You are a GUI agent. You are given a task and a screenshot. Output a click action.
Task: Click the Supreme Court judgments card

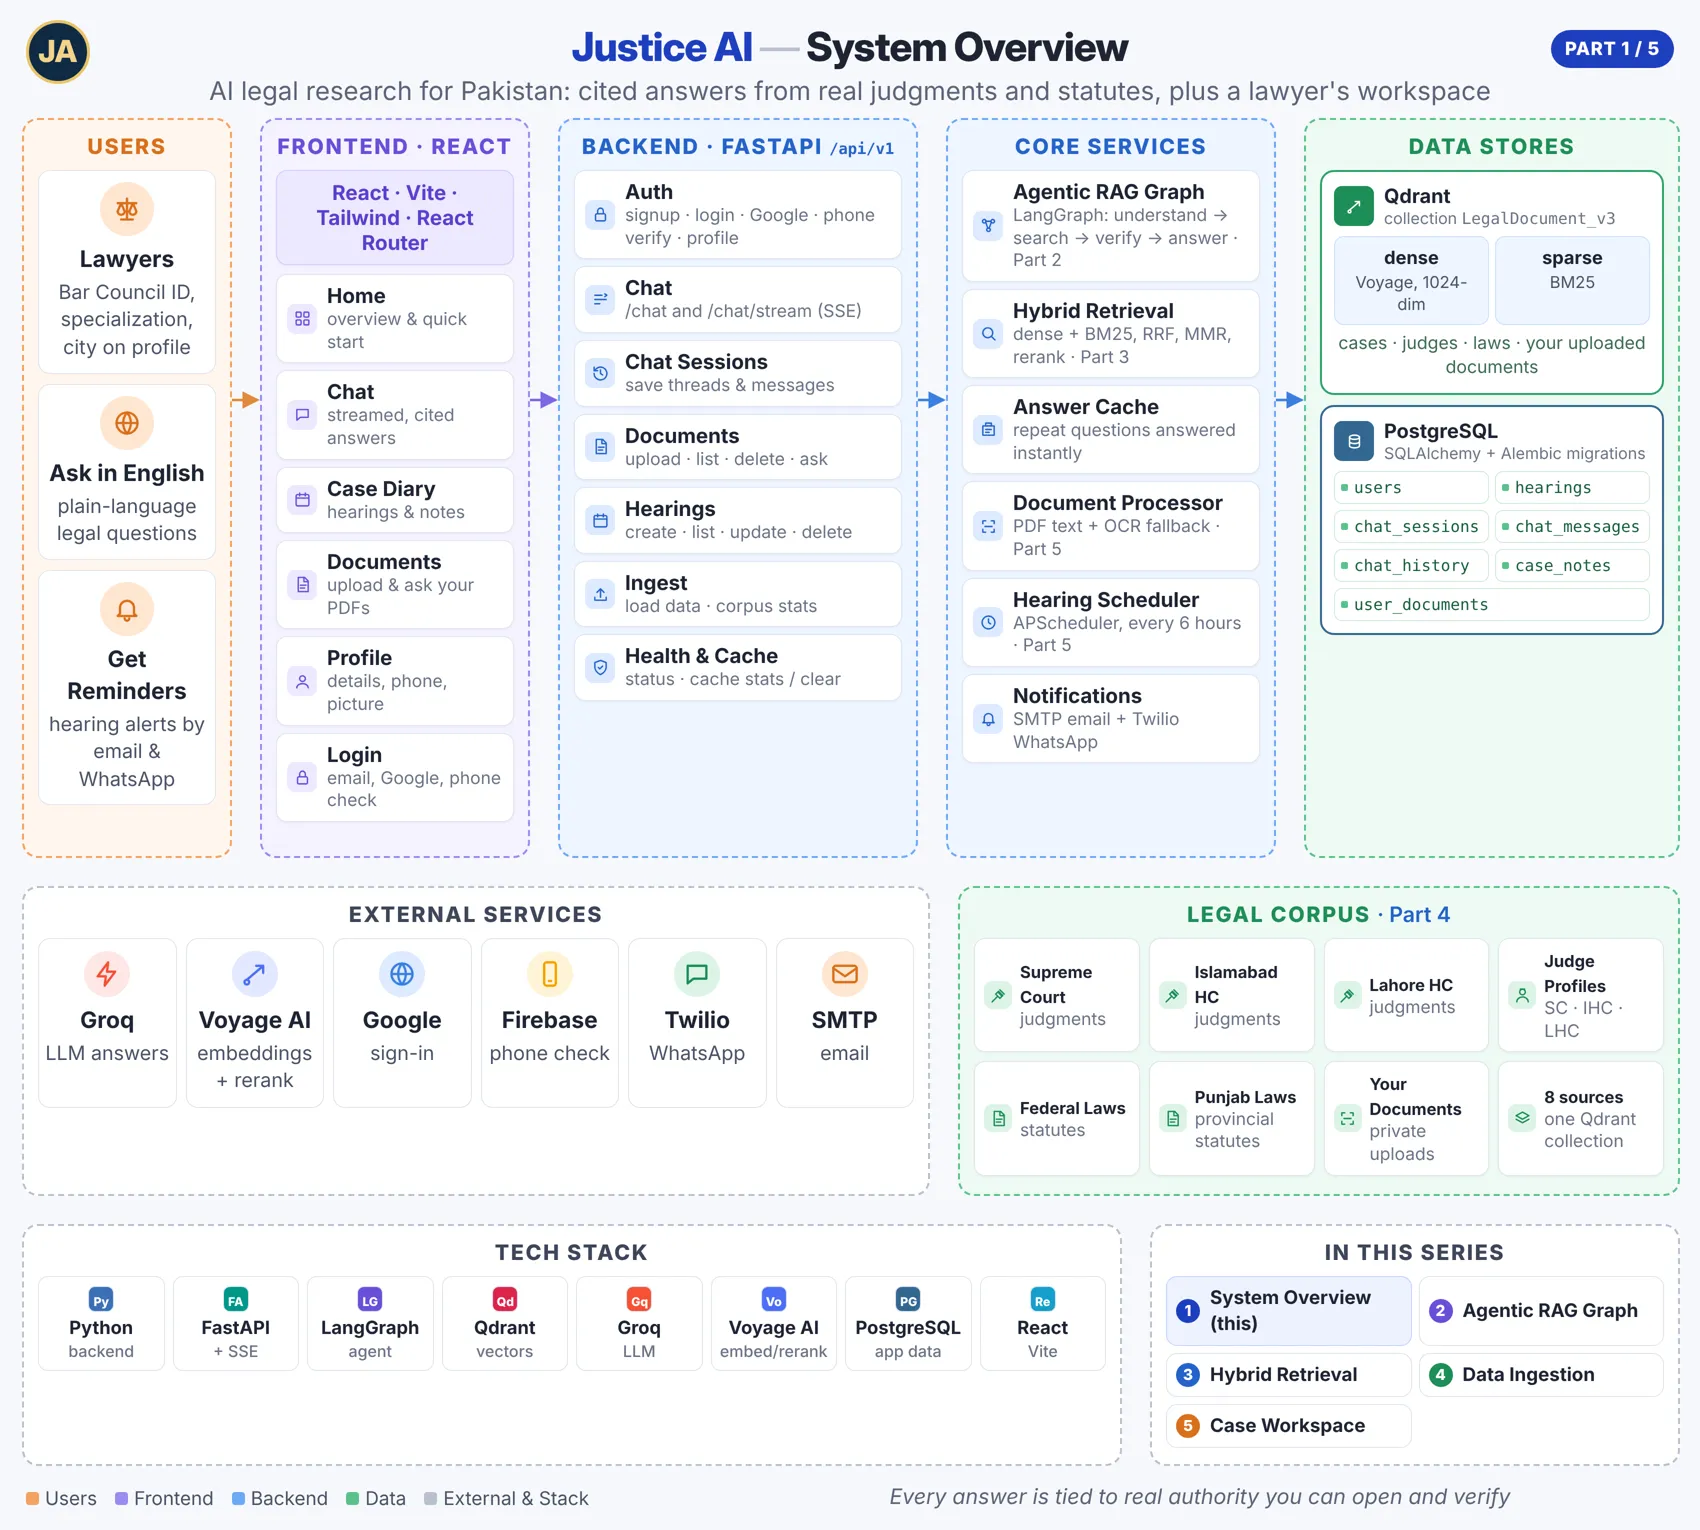click(x=1057, y=995)
